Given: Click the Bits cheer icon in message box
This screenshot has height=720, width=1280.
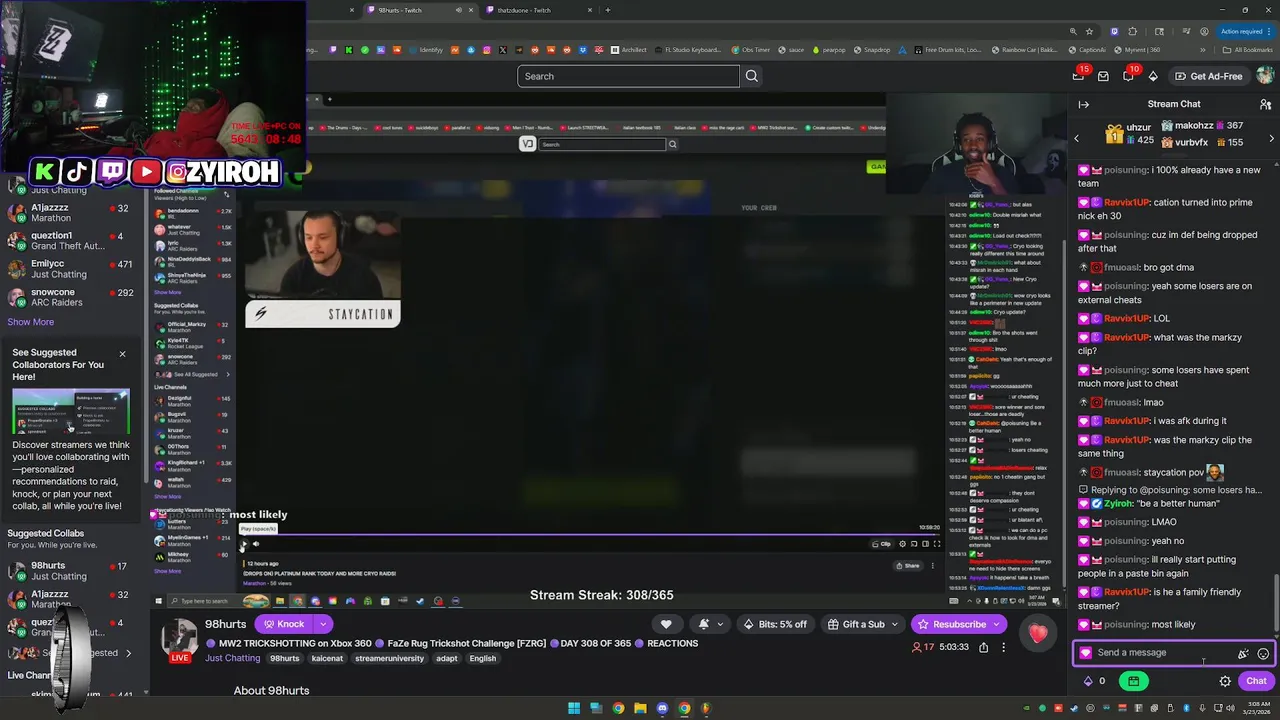Looking at the screenshot, I should click(1243, 653).
